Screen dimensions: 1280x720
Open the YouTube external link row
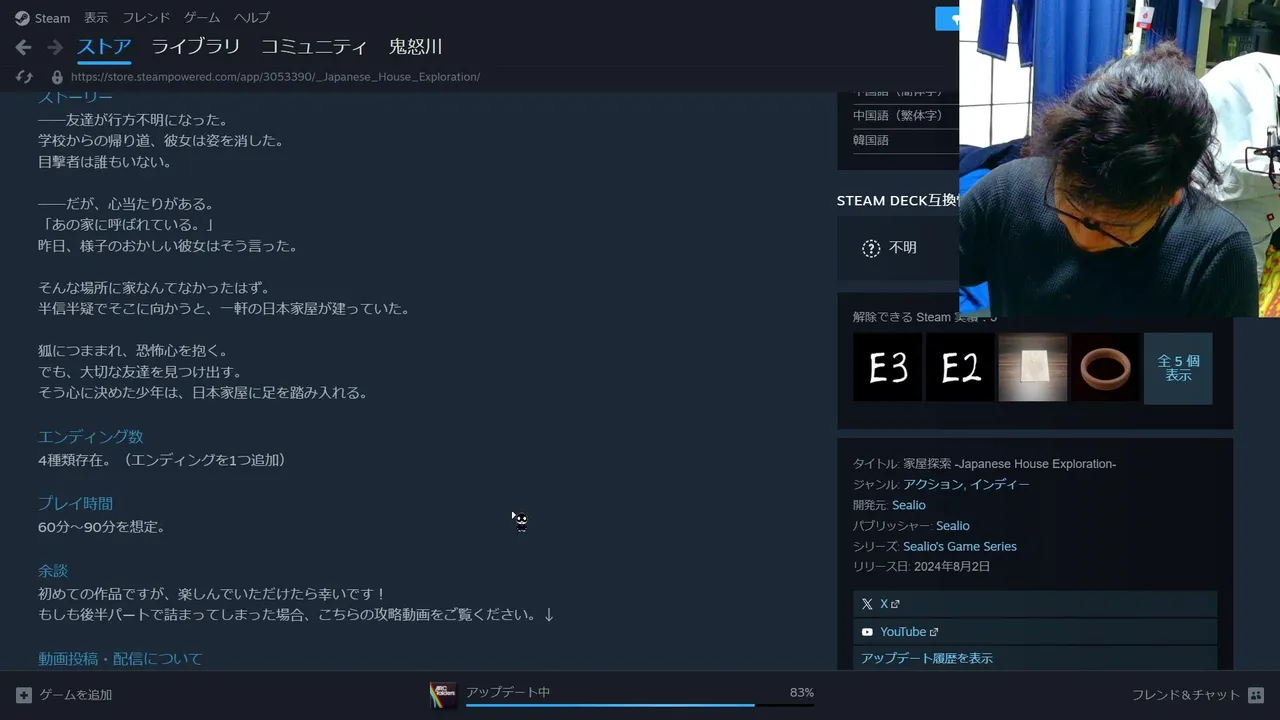1035,632
